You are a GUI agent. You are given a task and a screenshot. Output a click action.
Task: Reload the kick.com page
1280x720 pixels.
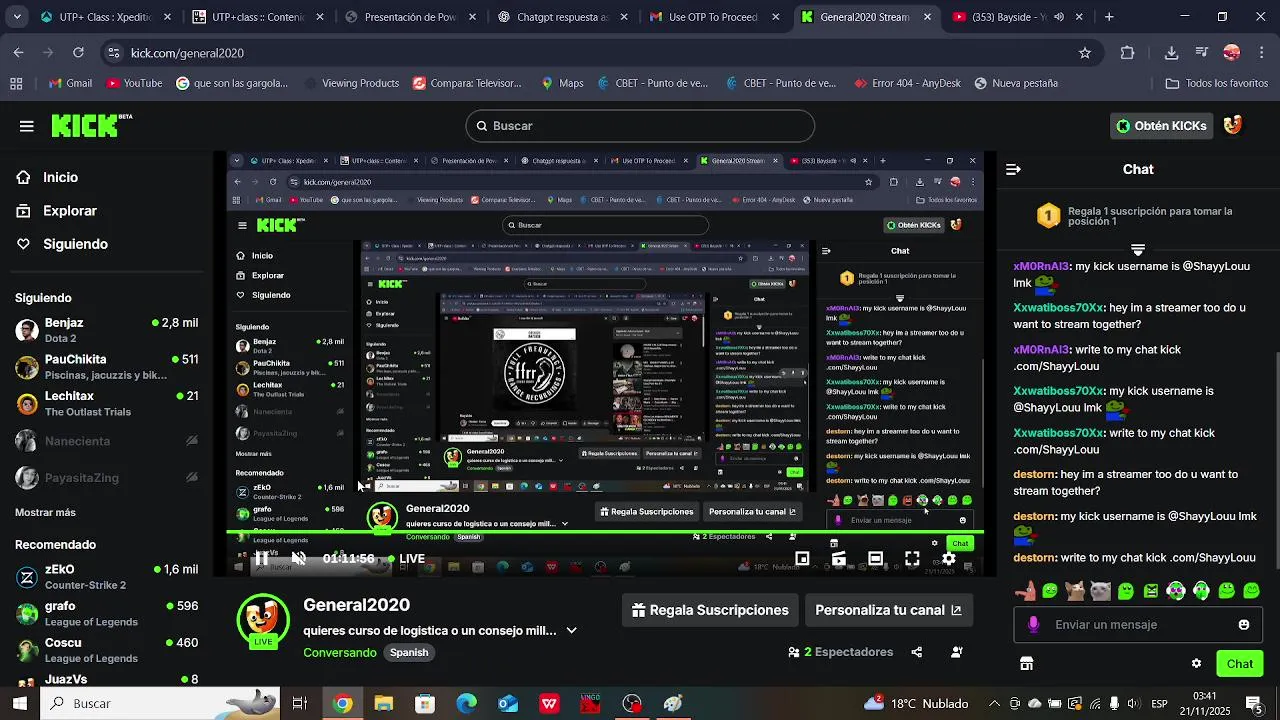click(78, 53)
